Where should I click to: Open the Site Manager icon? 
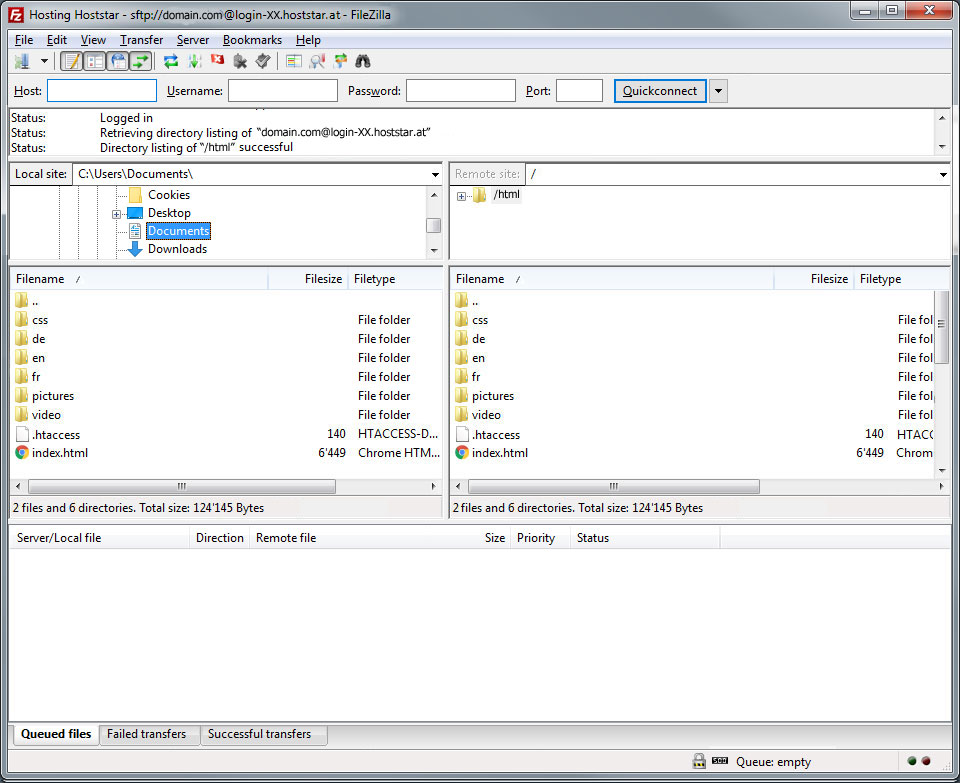click(x=23, y=61)
